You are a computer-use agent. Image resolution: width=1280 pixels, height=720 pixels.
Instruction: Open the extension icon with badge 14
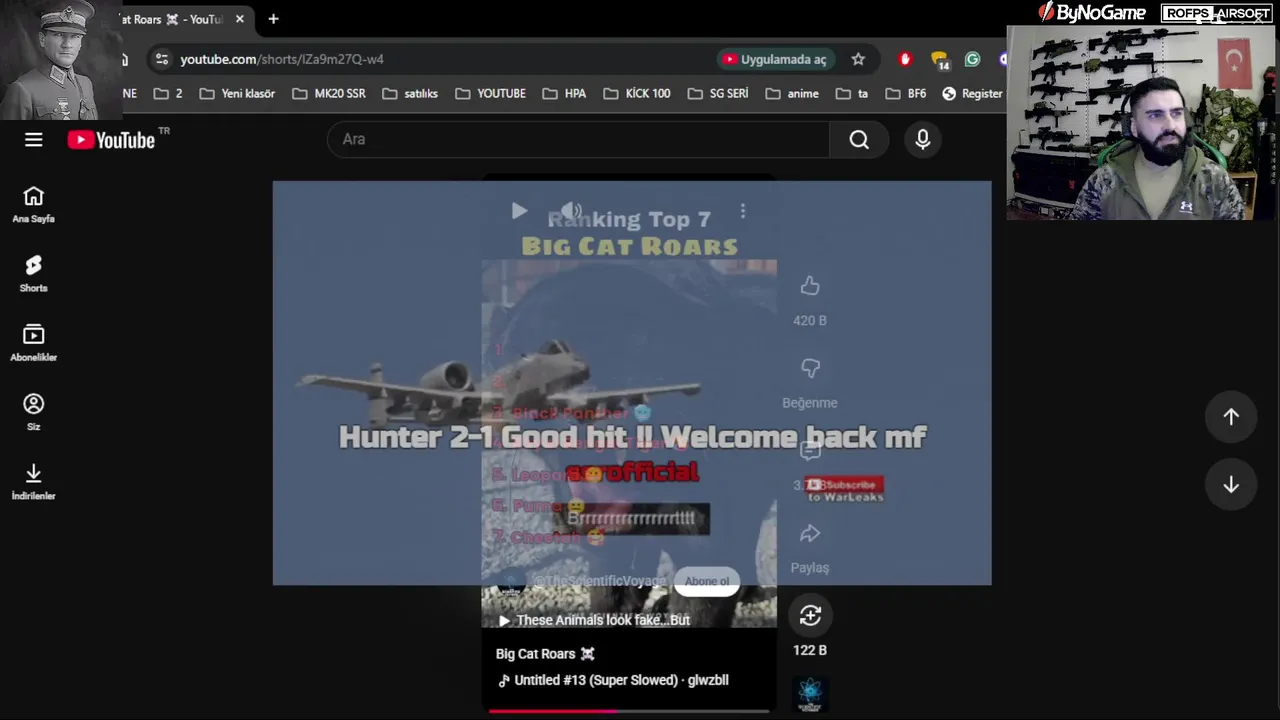[x=939, y=60]
